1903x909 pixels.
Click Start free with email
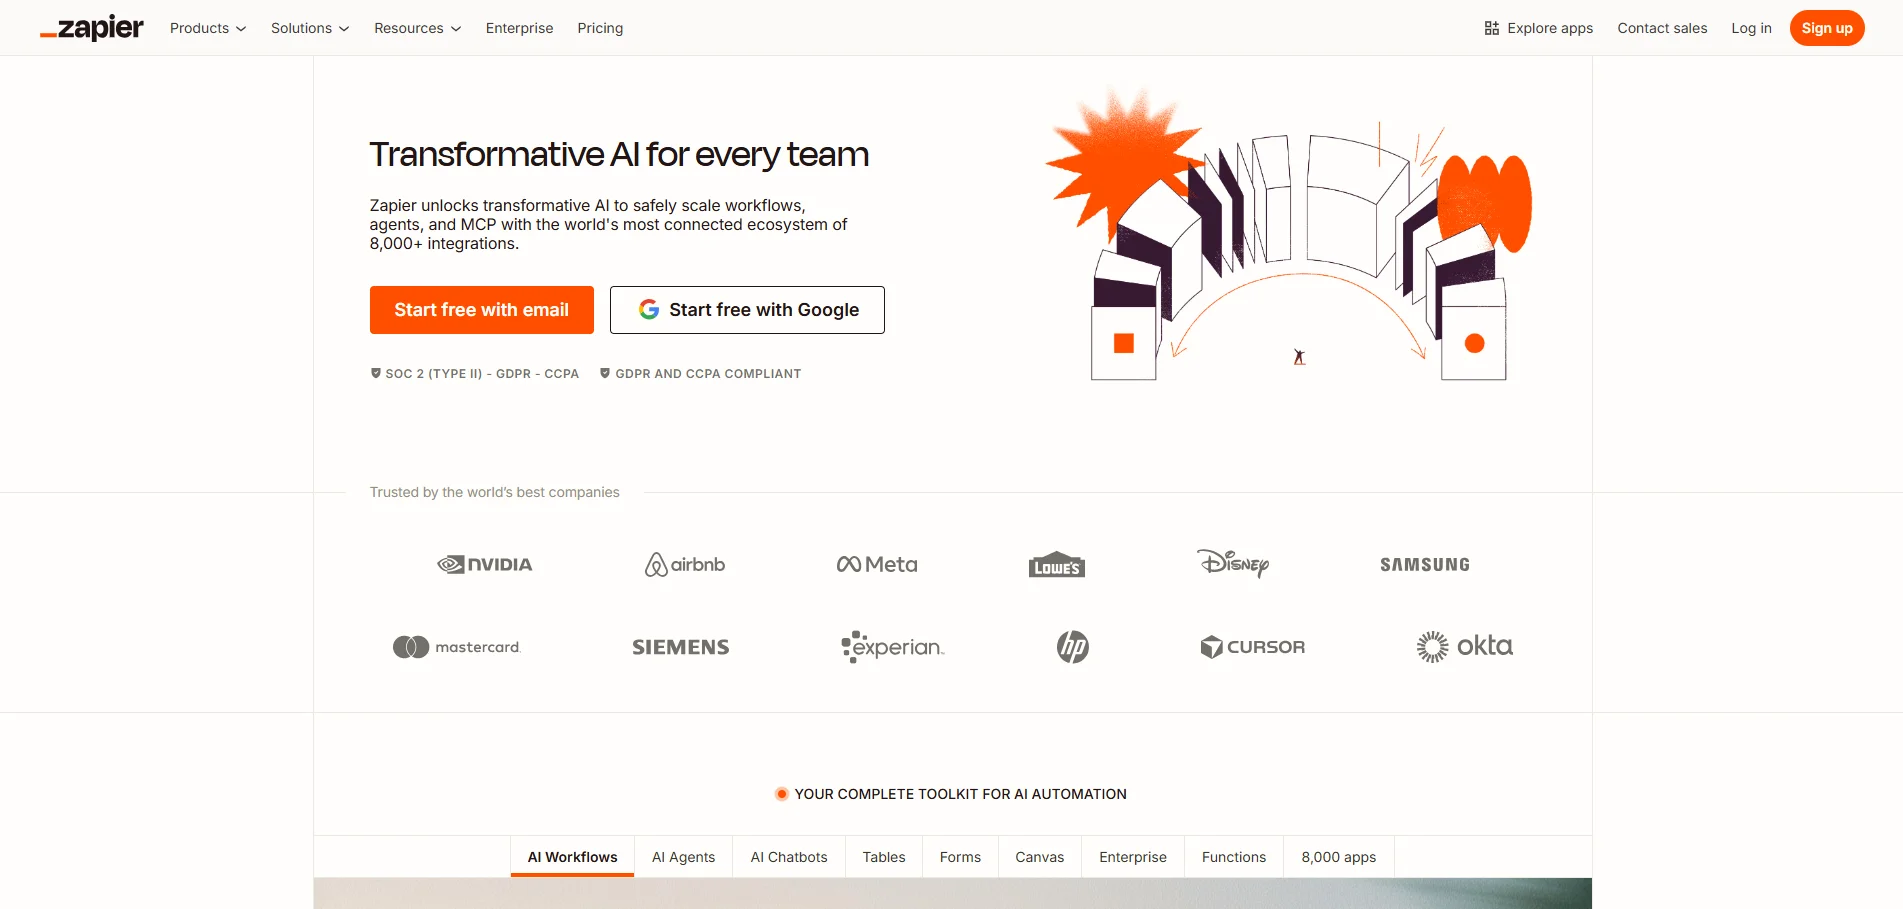click(x=481, y=310)
